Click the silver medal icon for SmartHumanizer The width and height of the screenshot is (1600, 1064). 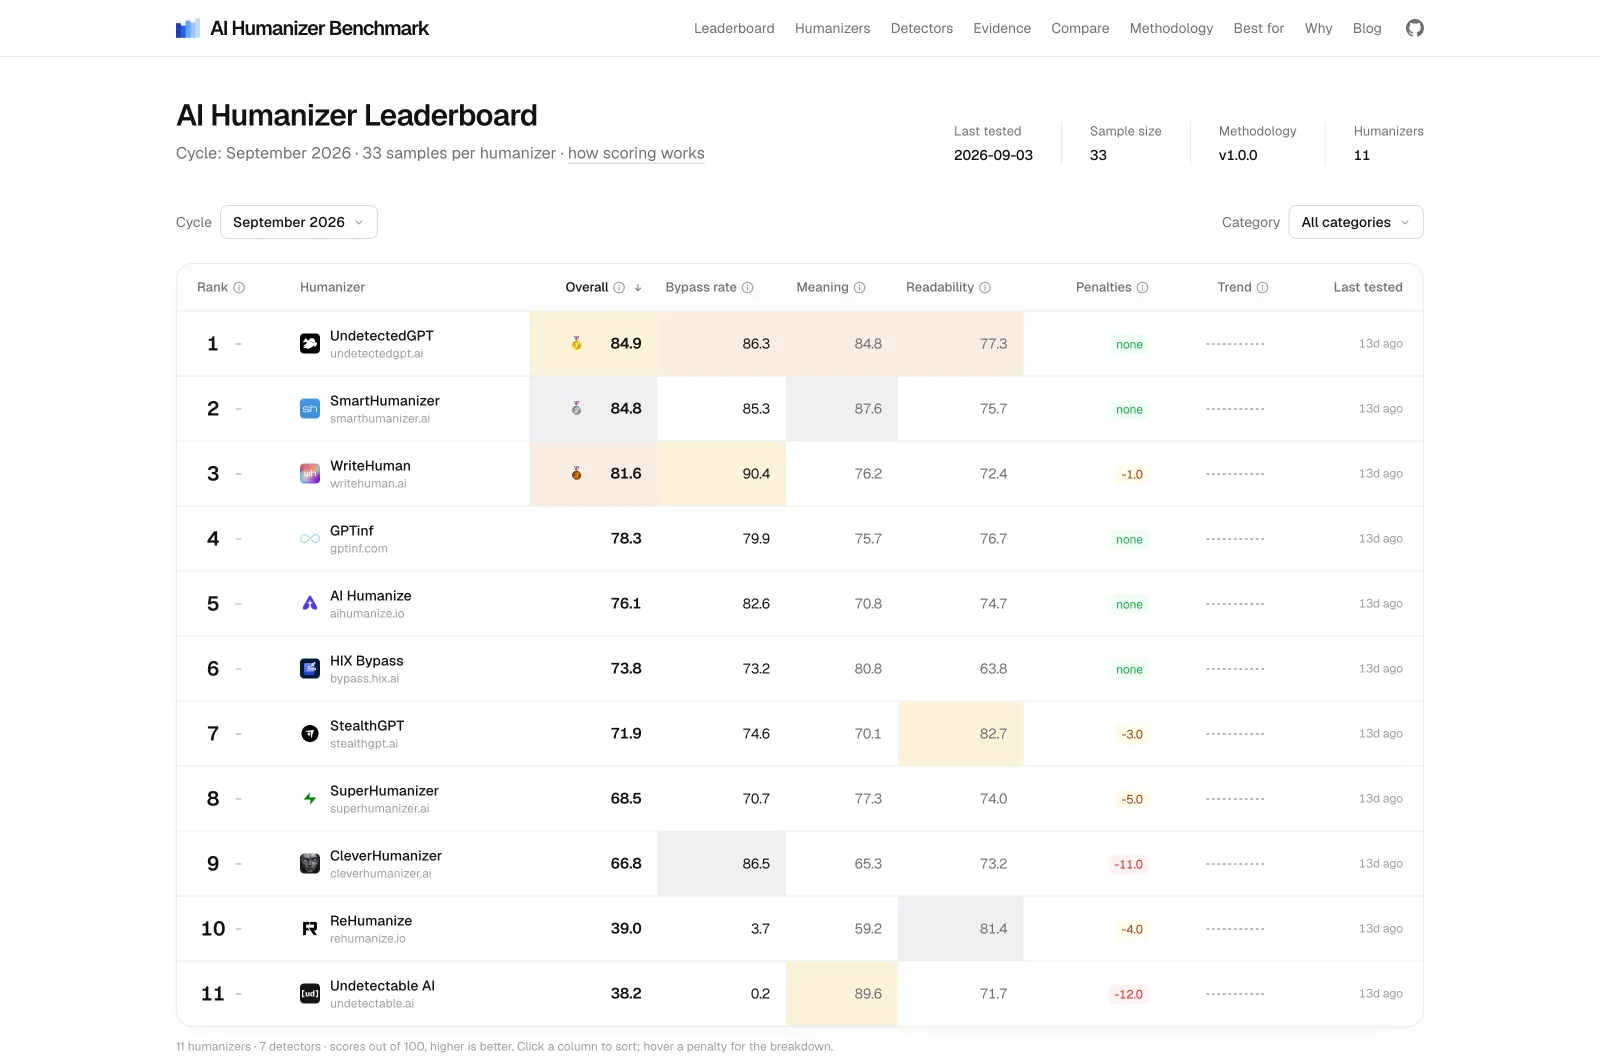576,408
